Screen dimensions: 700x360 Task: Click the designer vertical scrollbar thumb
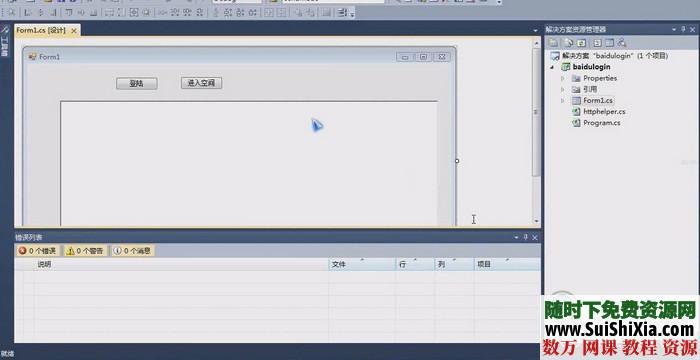[x=536, y=112]
